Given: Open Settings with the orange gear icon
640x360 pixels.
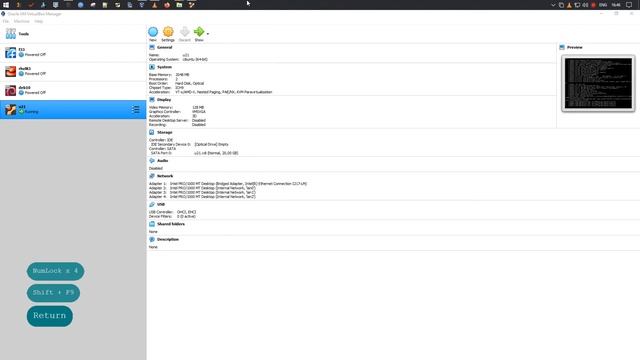Looking at the screenshot, I should pos(168,32).
